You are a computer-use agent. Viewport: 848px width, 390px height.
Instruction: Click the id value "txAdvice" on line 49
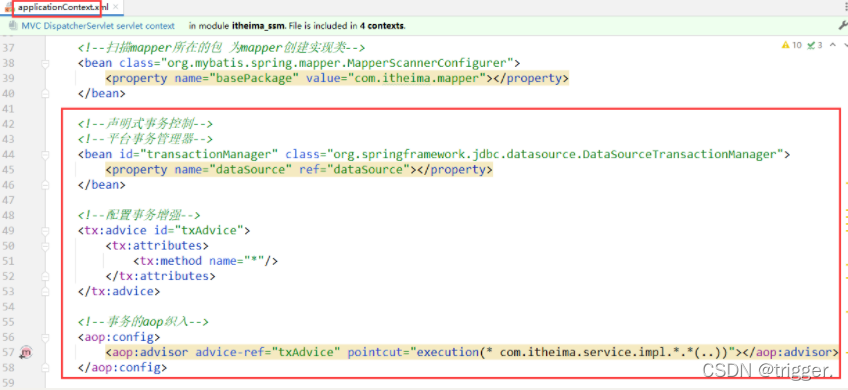click(x=208, y=230)
